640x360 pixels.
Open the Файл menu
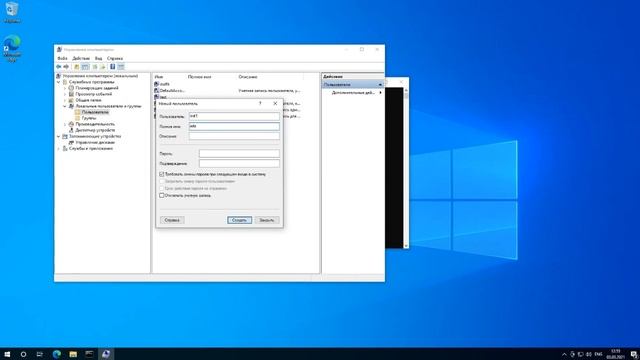coord(62,58)
